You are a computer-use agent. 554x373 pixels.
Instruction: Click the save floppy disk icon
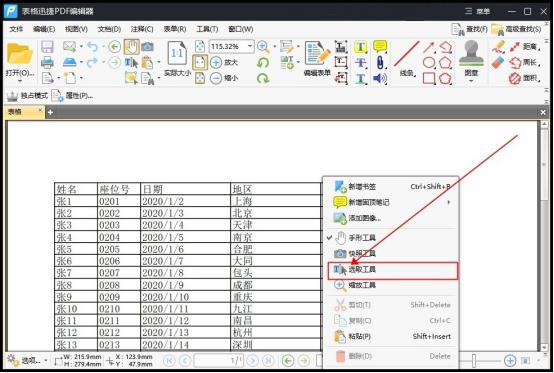[47, 47]
